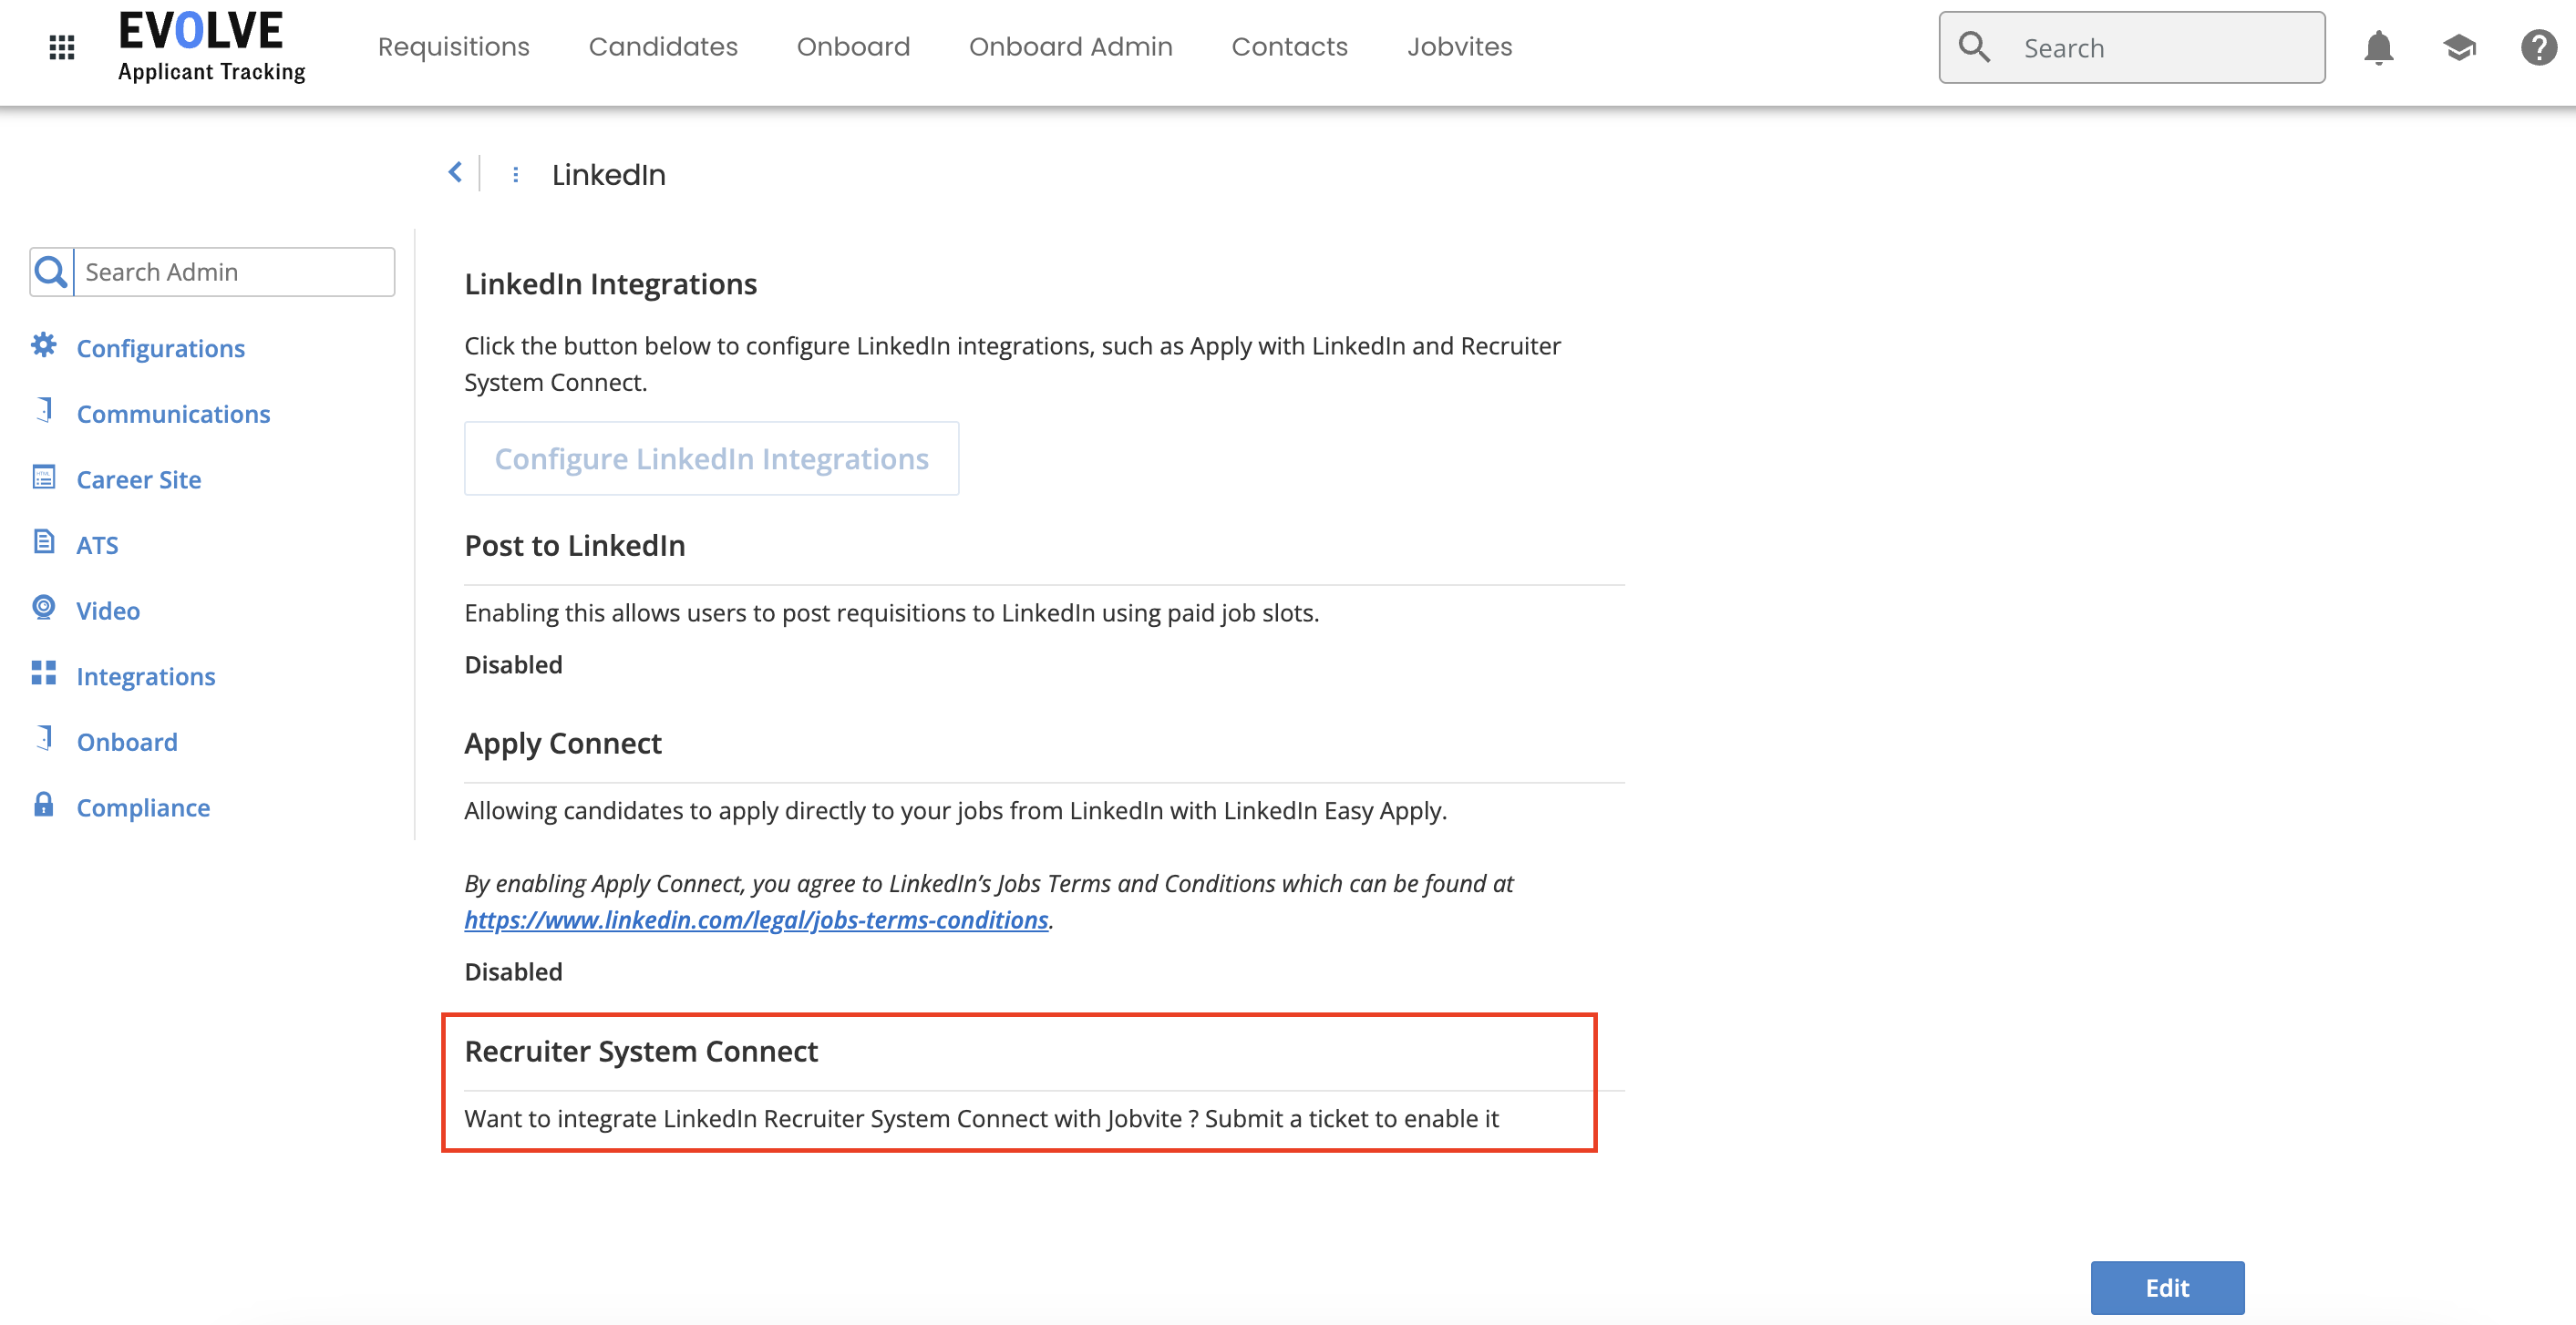Open the Career Site section
The image size is (2576, 1325).
(138, 478)
